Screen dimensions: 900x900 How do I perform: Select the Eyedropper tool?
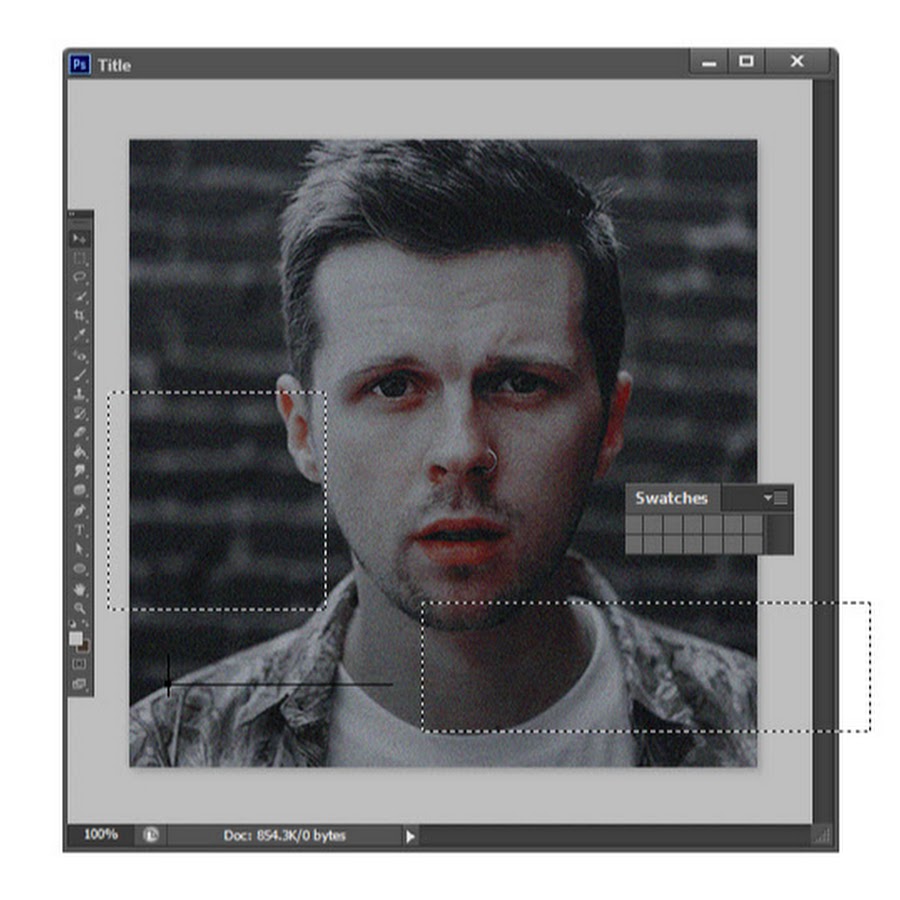(80, 335)
